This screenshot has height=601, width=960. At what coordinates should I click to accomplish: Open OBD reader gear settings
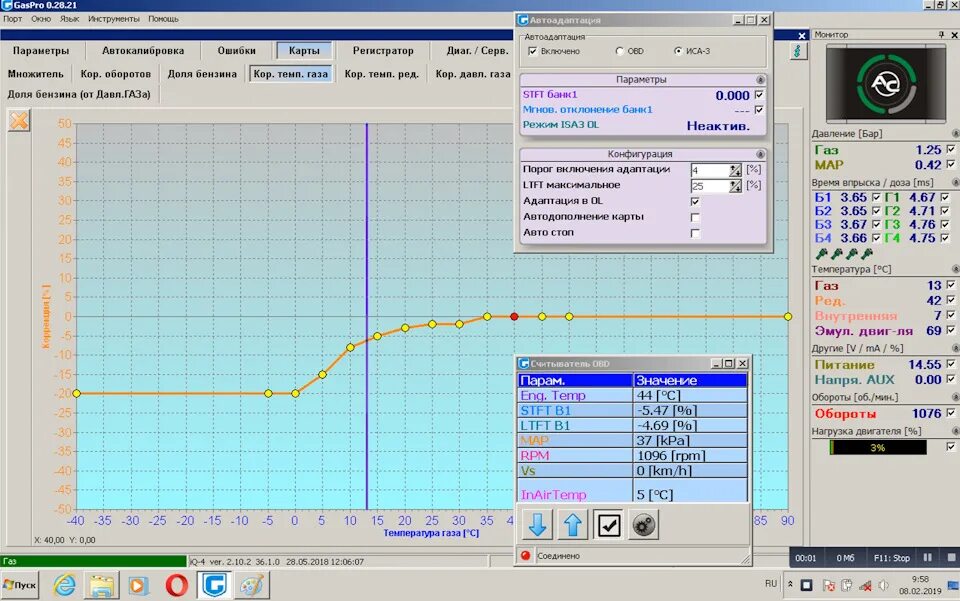click(x=643, y=524)
